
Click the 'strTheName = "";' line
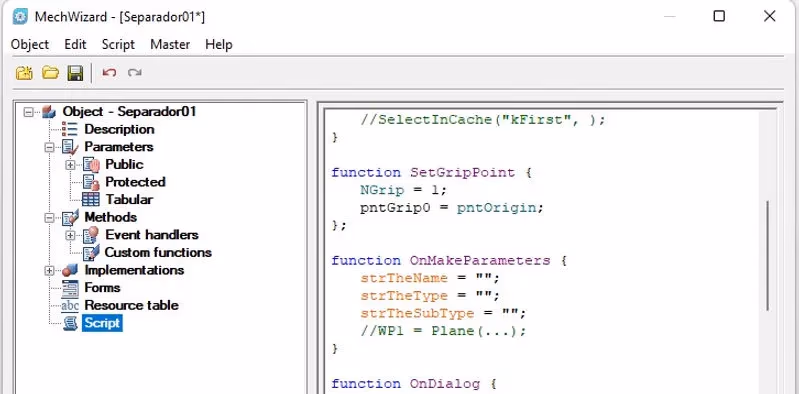430,278
